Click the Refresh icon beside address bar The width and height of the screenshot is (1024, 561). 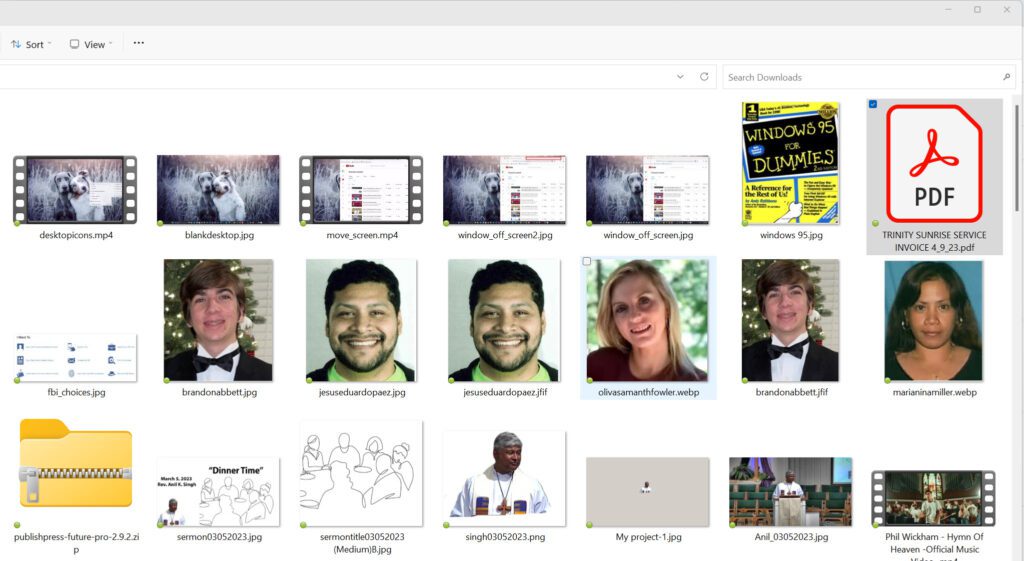point(704,76)
